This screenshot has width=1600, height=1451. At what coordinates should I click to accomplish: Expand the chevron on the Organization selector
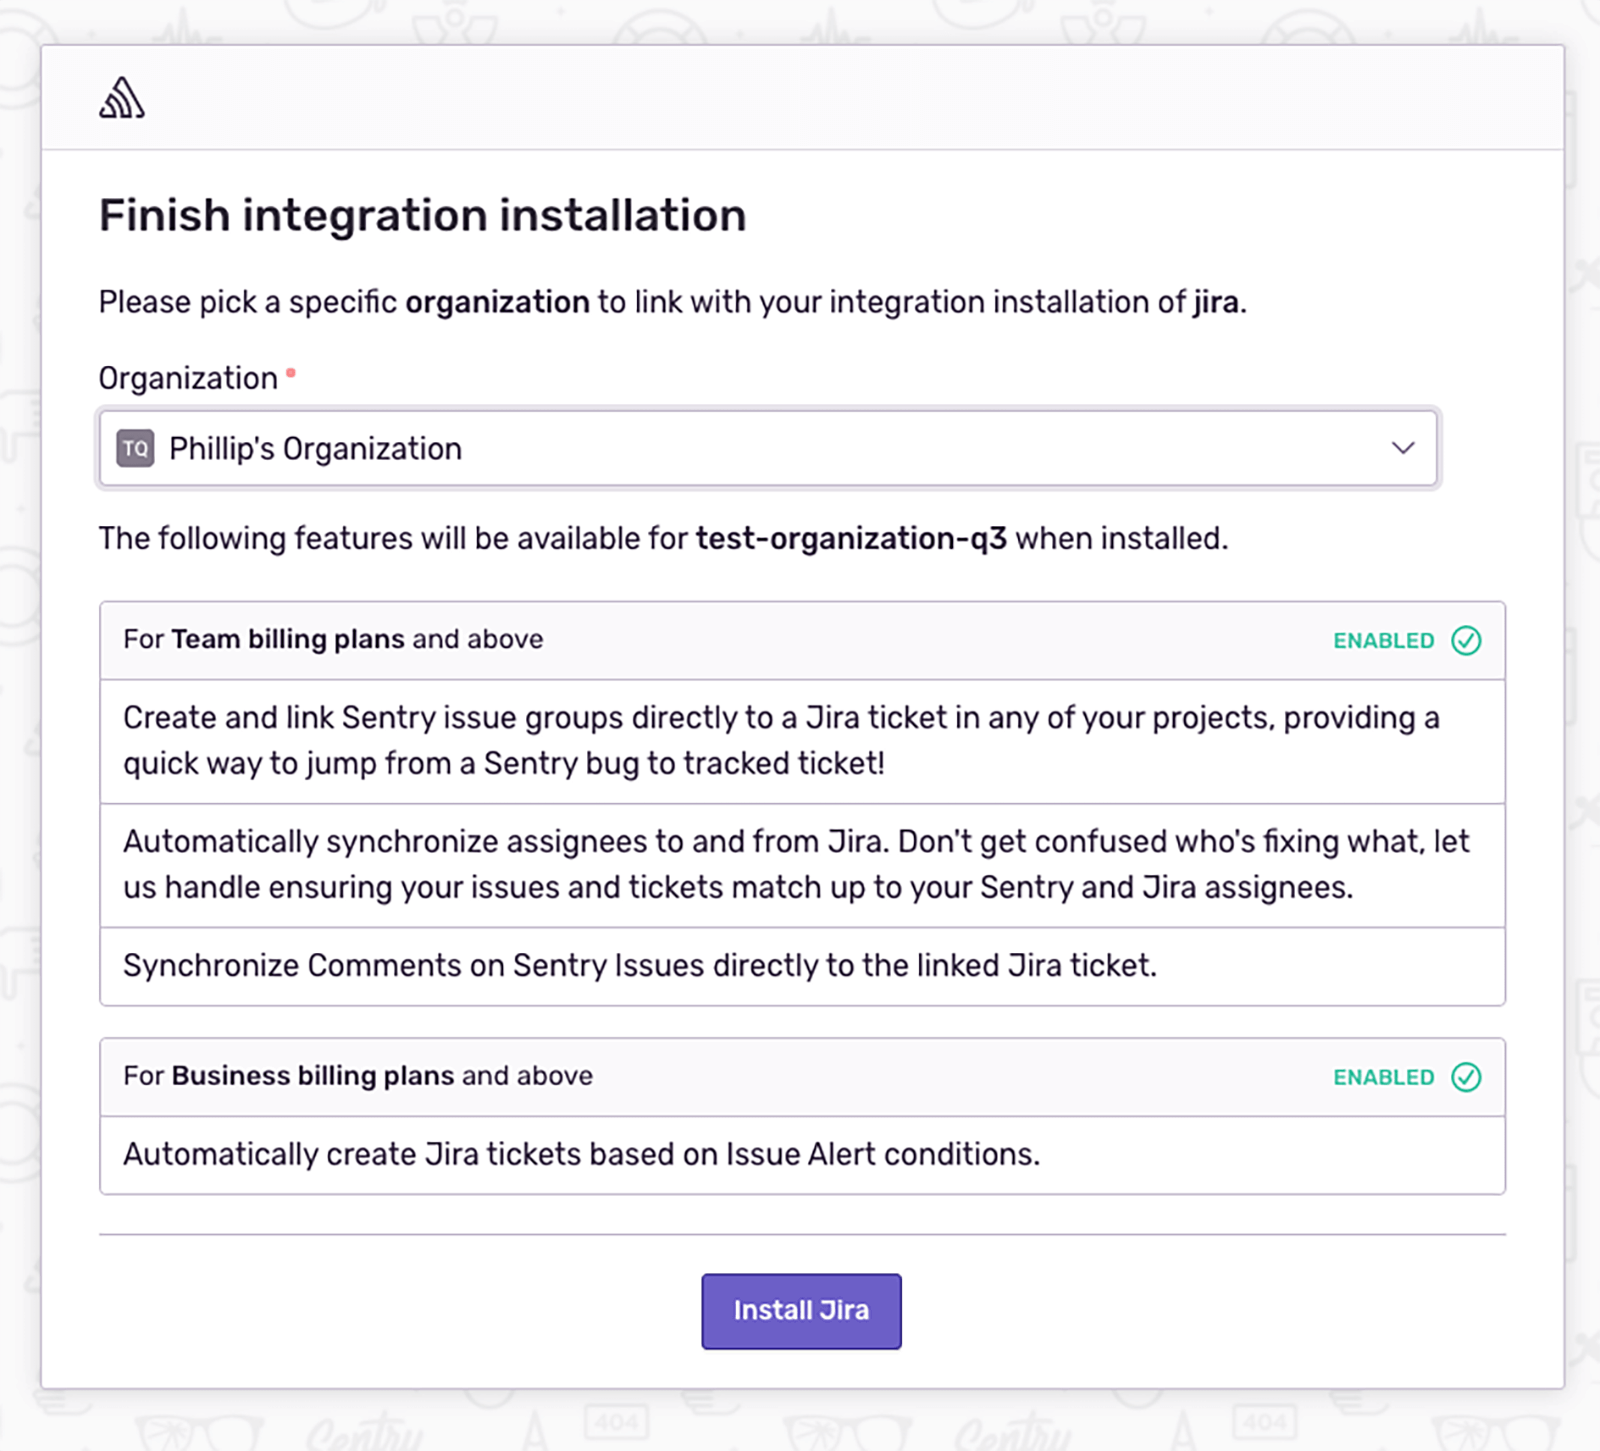coord(1404,449)
